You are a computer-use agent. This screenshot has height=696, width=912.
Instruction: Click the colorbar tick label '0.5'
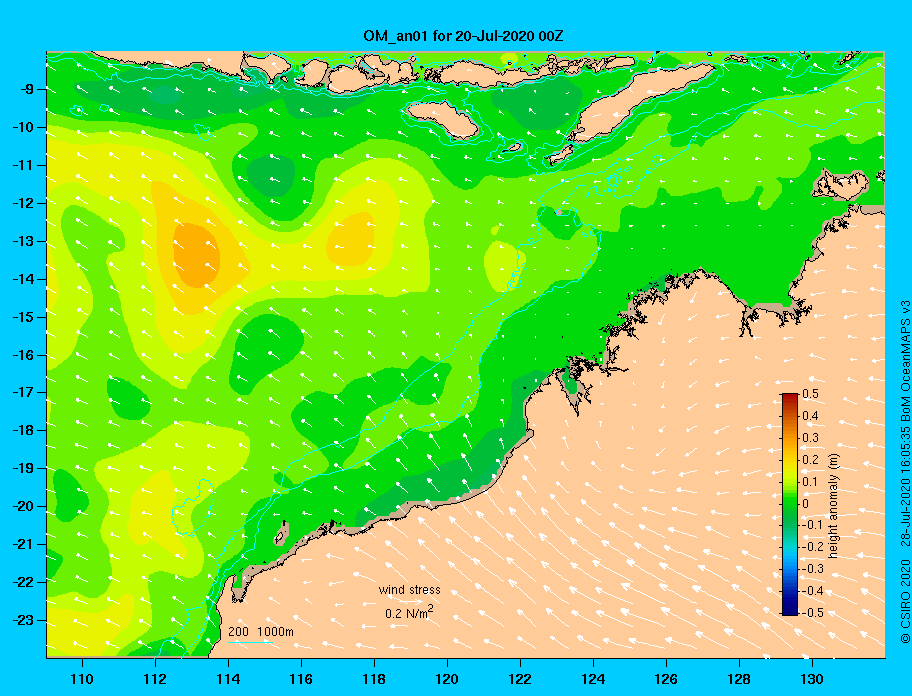[x=810, y=394]
